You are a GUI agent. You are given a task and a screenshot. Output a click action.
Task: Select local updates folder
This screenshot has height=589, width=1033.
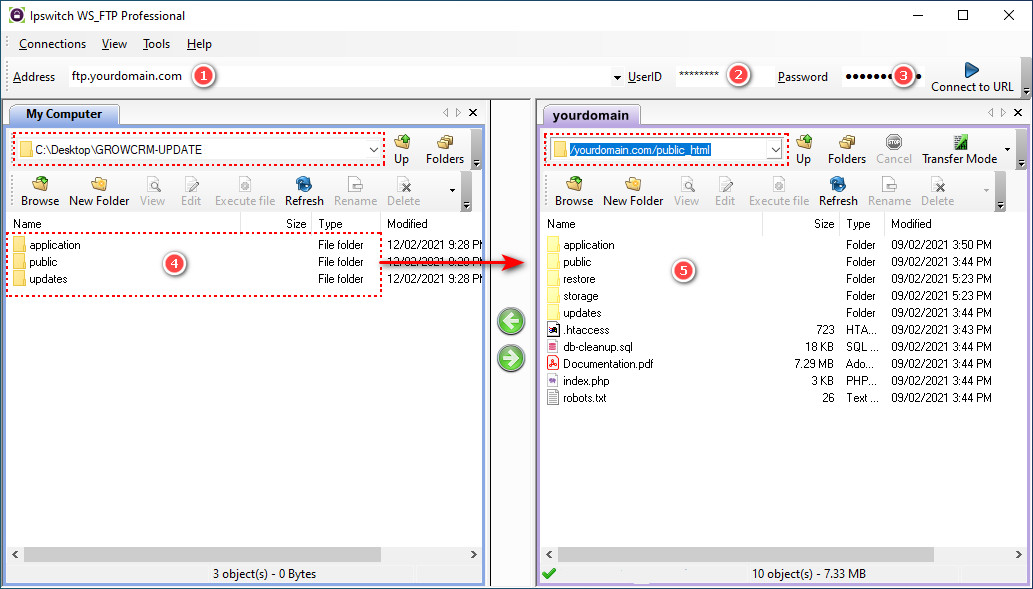point(40,279)
